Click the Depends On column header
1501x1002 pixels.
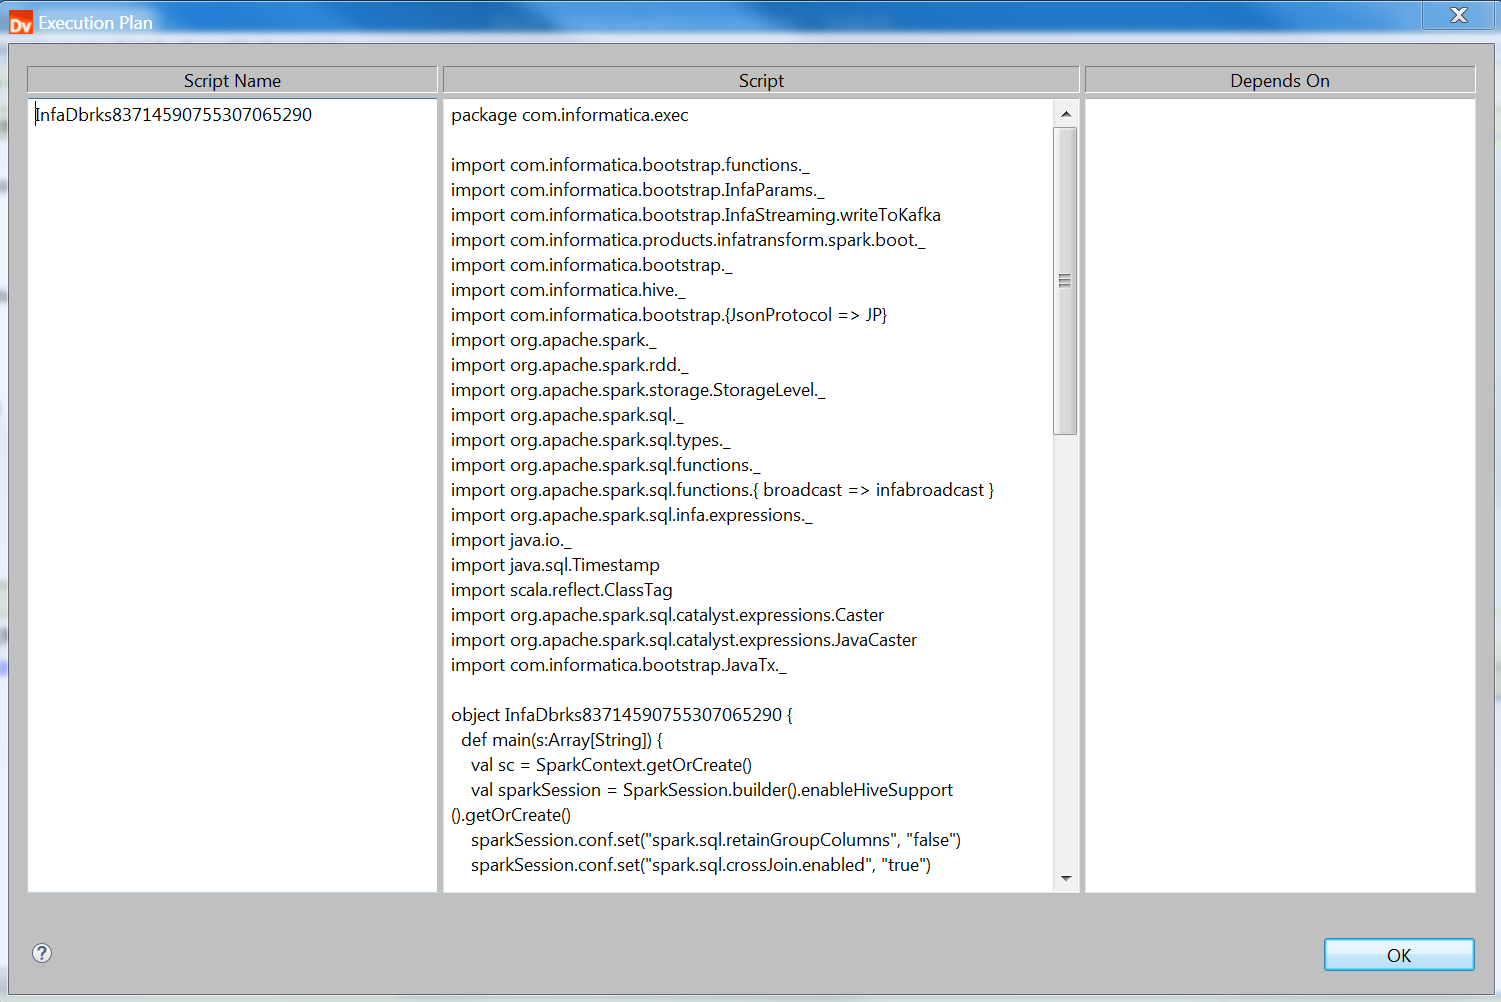pos(1279,81)
